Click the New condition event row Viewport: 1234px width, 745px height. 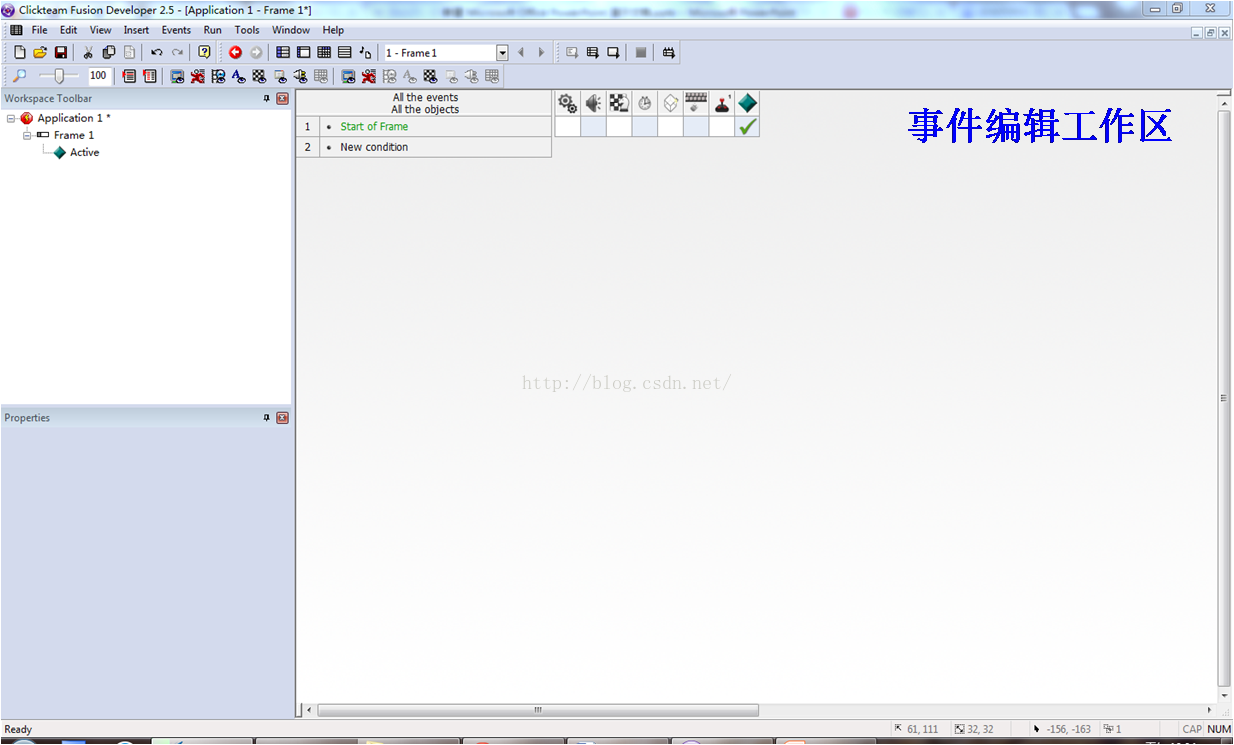373,147
